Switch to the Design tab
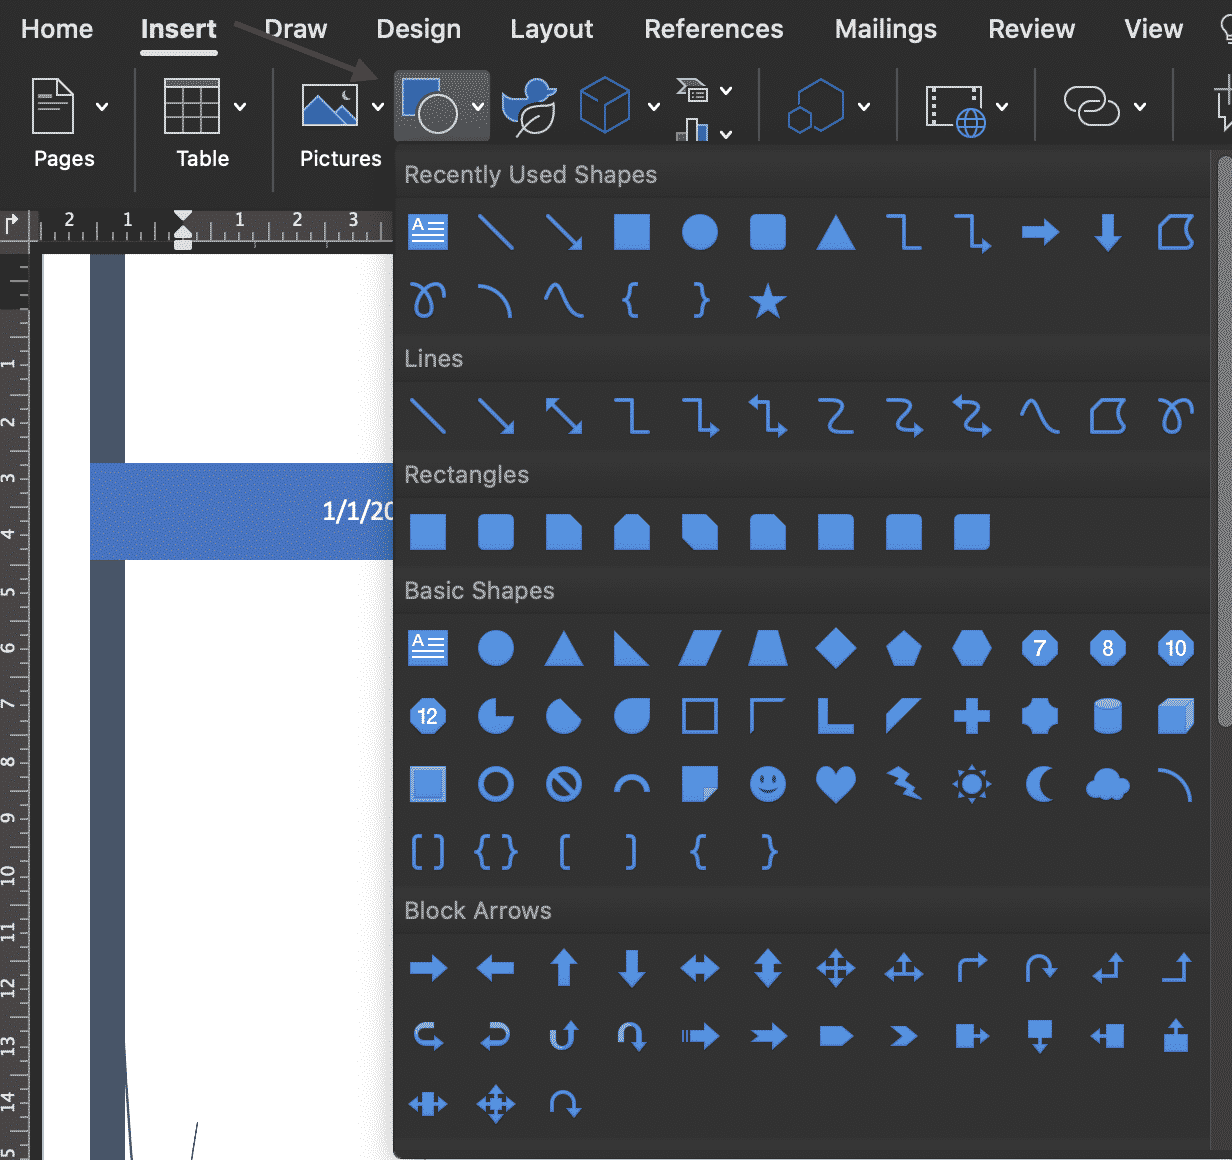Screen dimensions: 1232x1160 pyautogui.click(x=418, y=29)
